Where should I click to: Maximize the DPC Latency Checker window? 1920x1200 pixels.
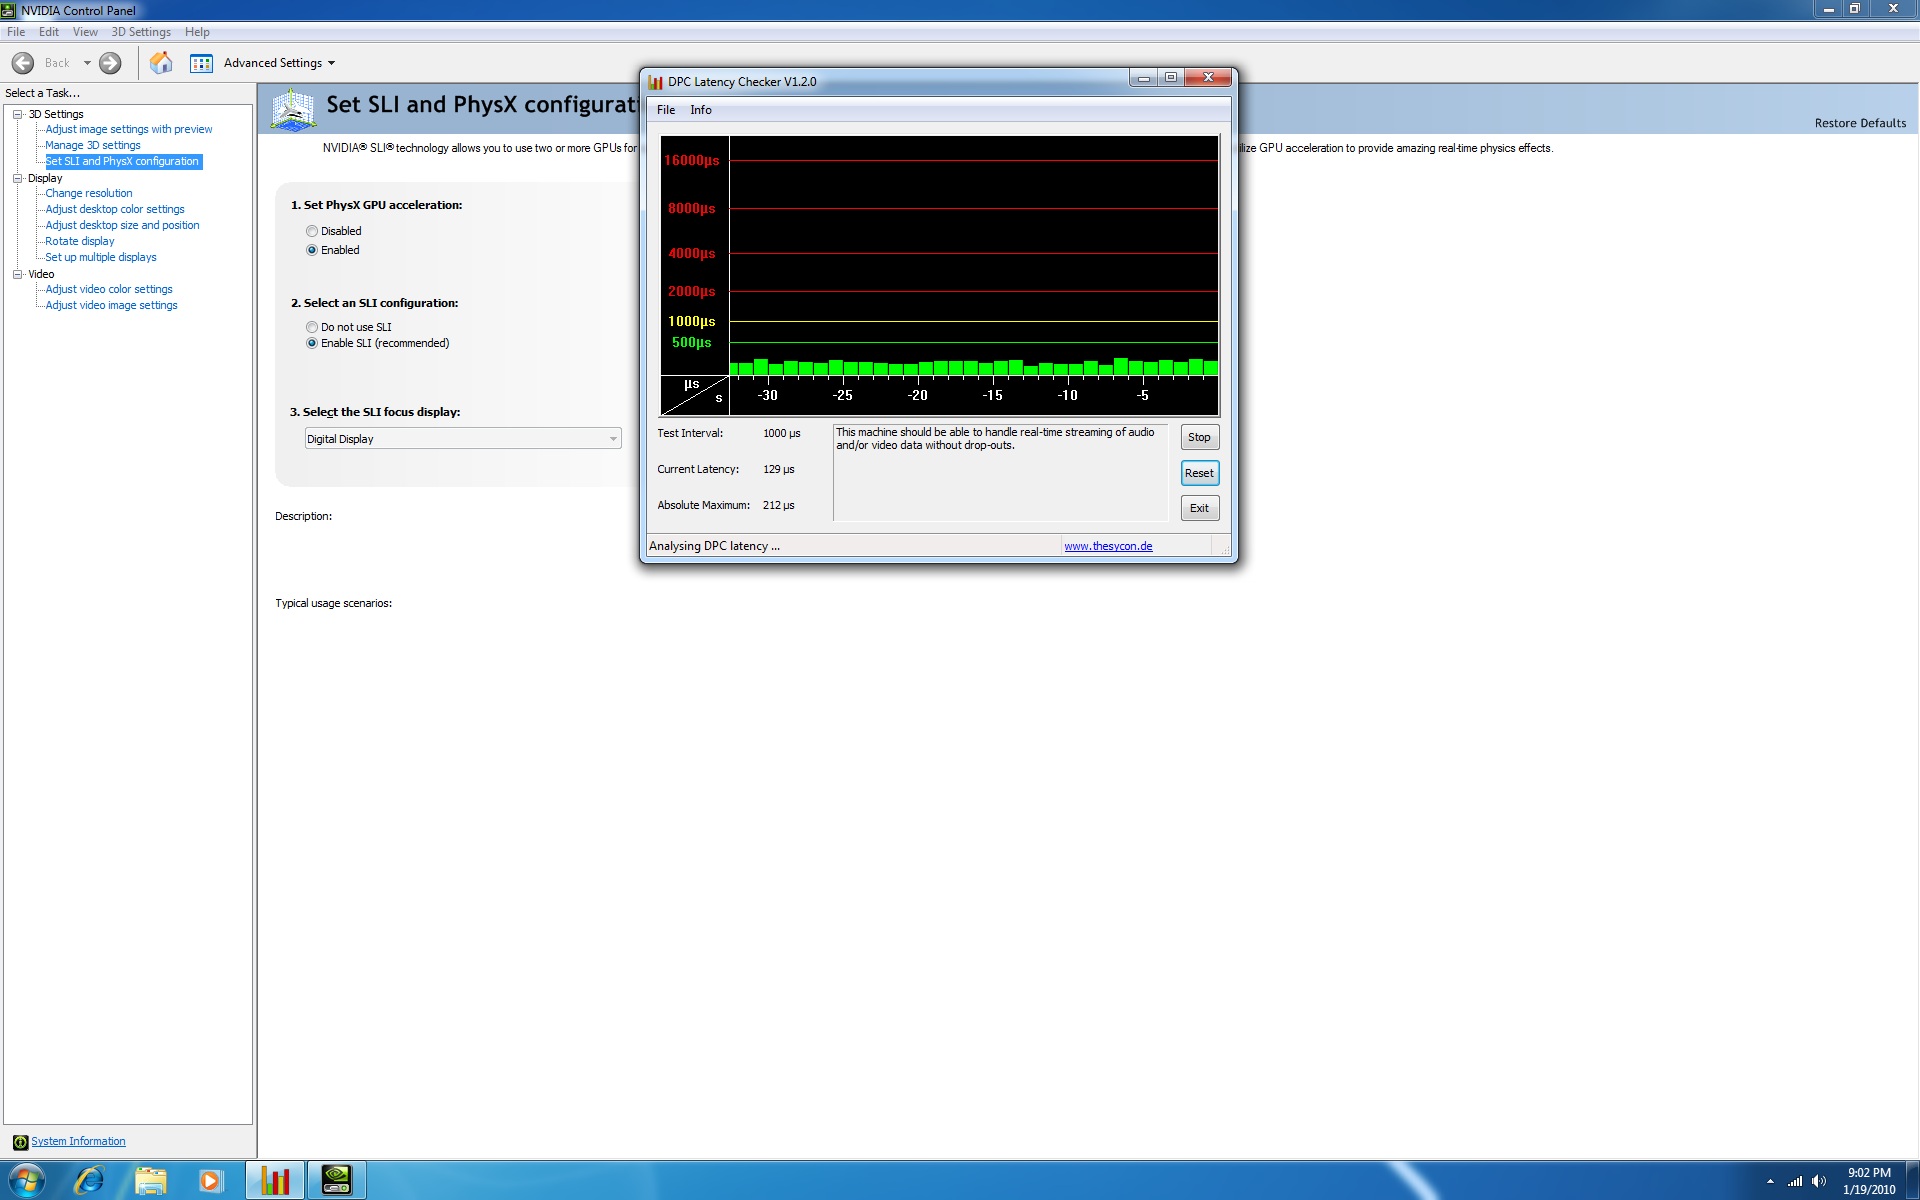[1171, 78]
